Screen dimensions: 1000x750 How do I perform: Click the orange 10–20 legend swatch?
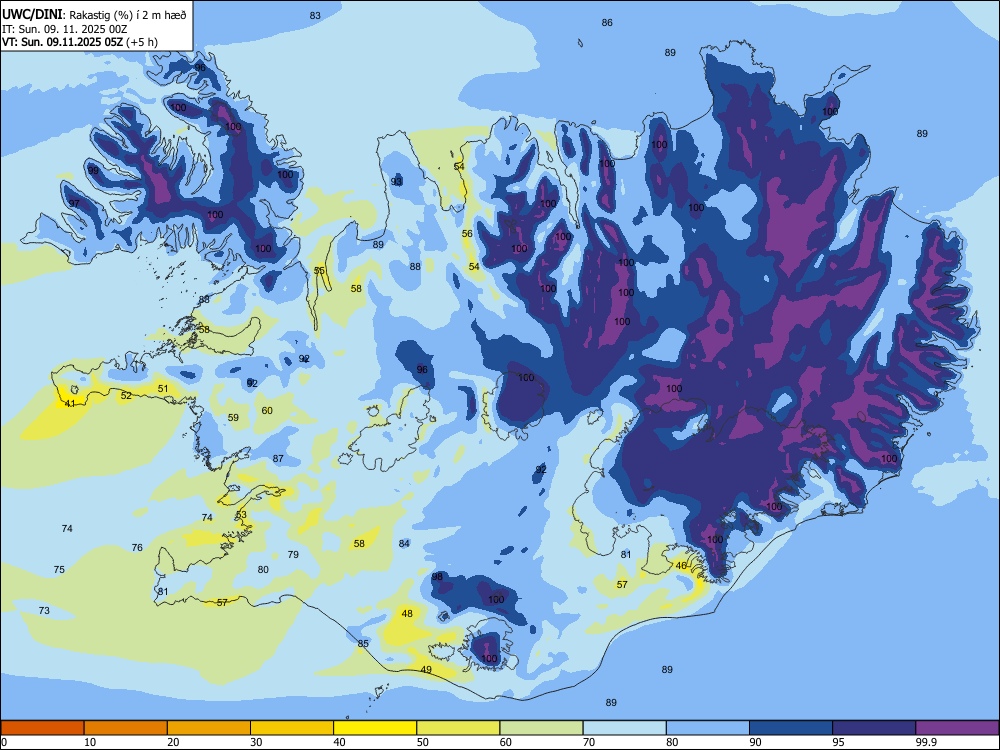(126, 728)
